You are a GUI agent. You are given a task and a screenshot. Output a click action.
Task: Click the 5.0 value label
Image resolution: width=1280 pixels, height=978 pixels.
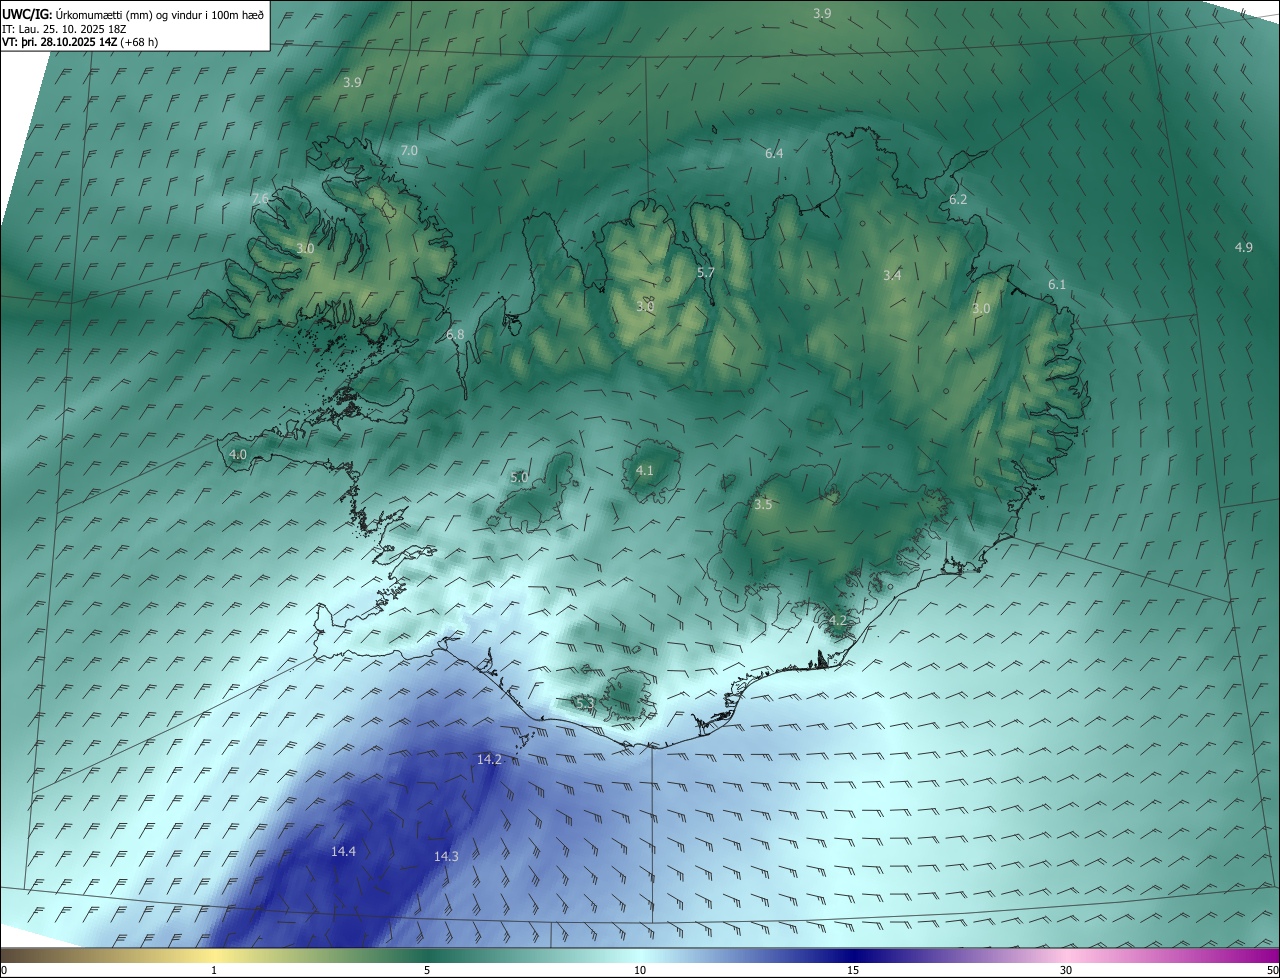[519, 478]
